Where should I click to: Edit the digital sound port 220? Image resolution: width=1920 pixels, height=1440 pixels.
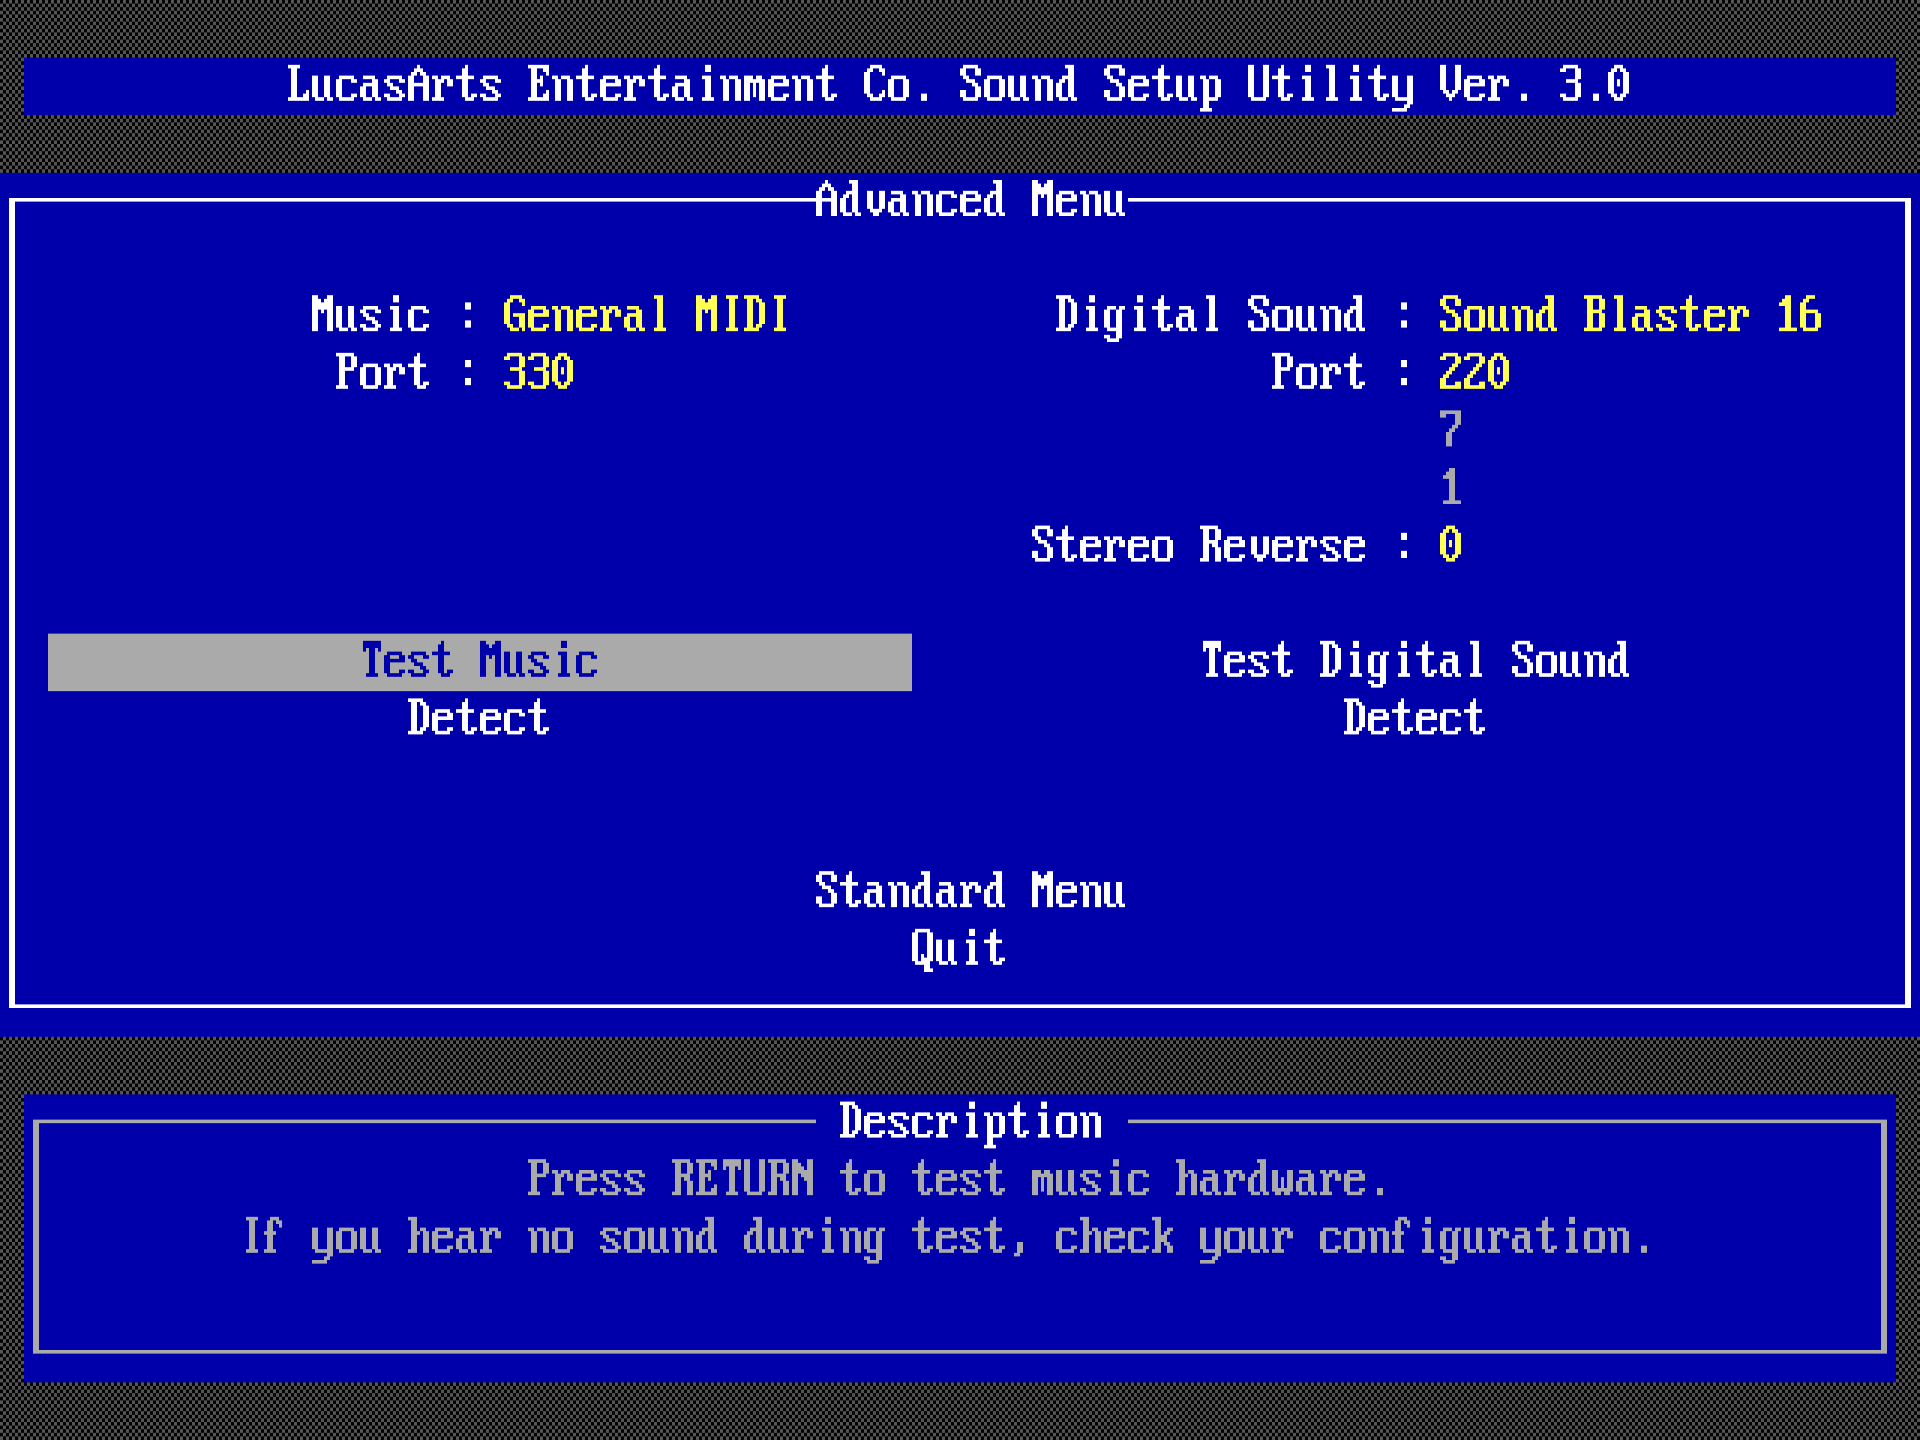click(x=1474, y=372)
